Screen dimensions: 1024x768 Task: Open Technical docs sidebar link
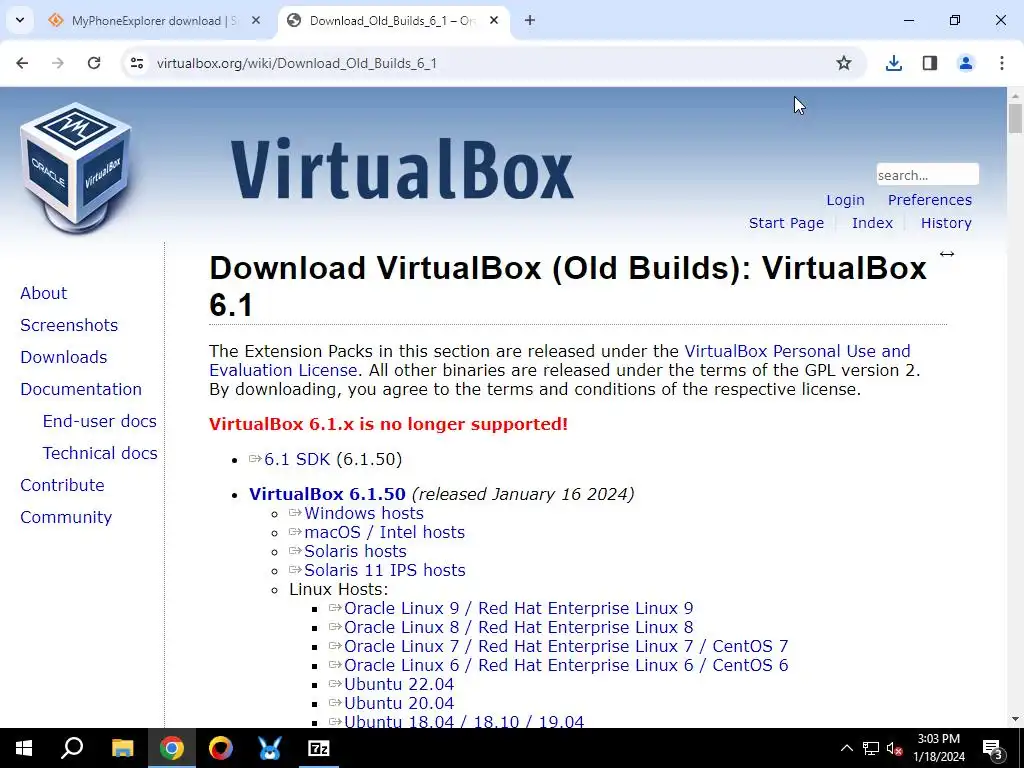(x=100, y=453)
